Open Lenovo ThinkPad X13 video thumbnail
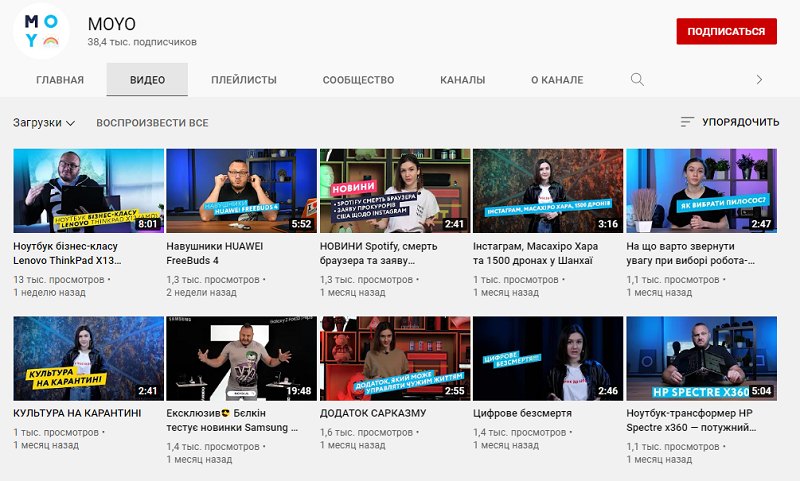 coord(89,191)
